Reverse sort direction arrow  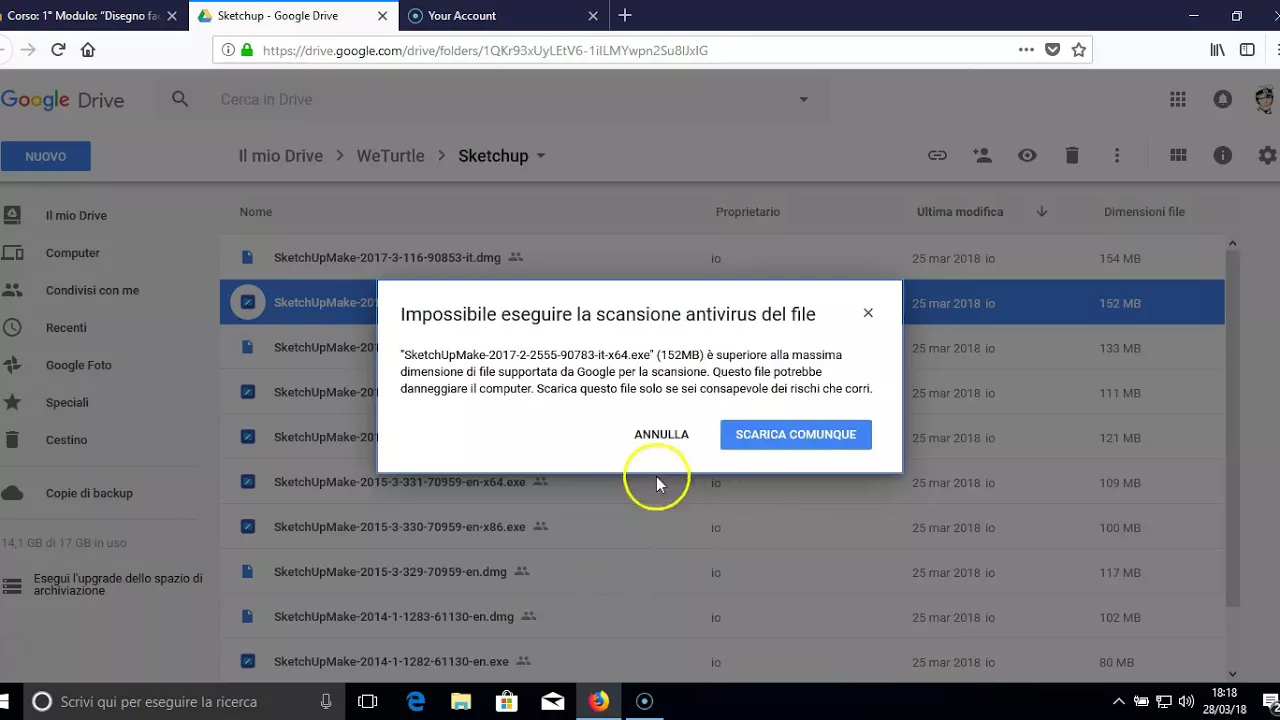[x=1042, y=212]
